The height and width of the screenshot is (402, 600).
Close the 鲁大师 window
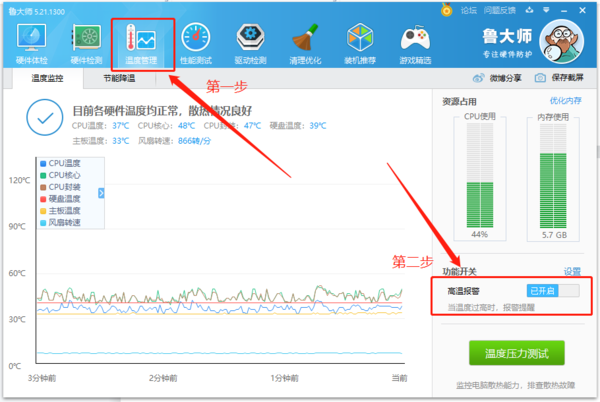click(x=582, y=10)
